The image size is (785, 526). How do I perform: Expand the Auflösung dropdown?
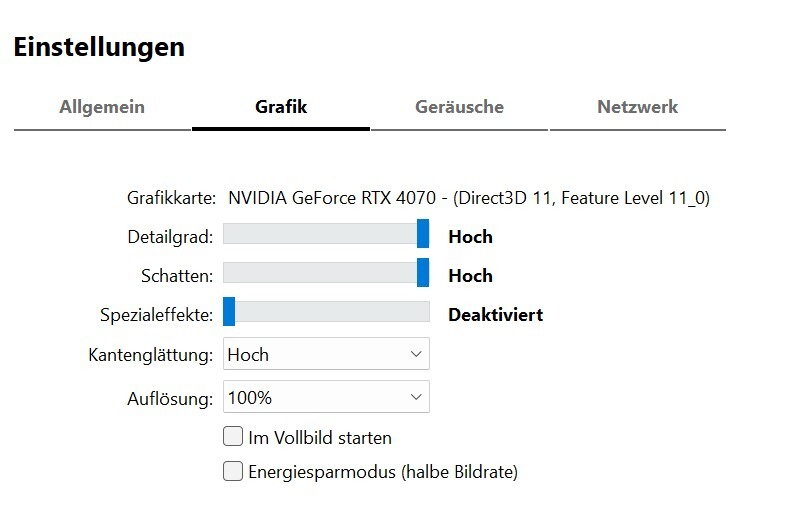click(x=326, y=397)
